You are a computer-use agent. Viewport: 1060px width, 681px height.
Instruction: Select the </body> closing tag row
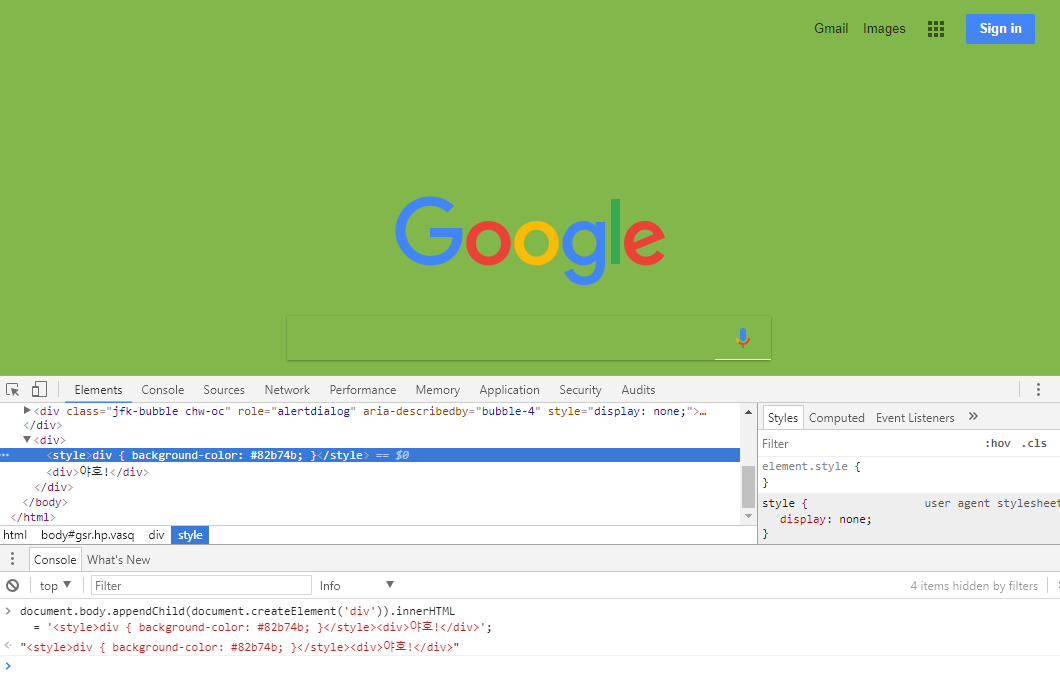[45, 502]
